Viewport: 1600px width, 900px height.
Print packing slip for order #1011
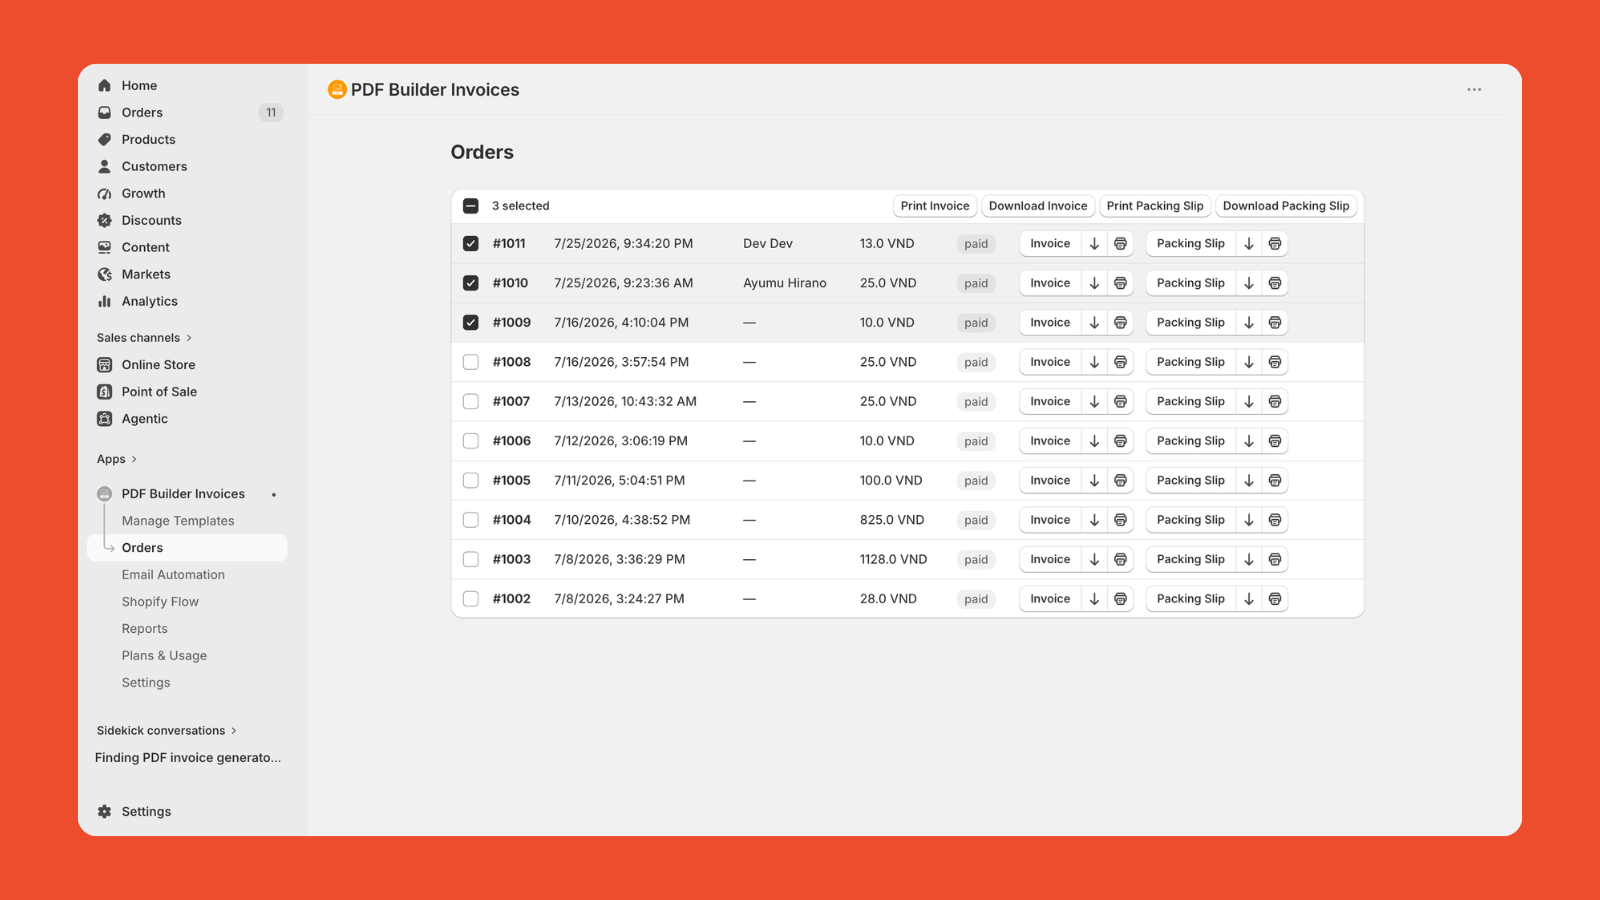(1275, 244)
